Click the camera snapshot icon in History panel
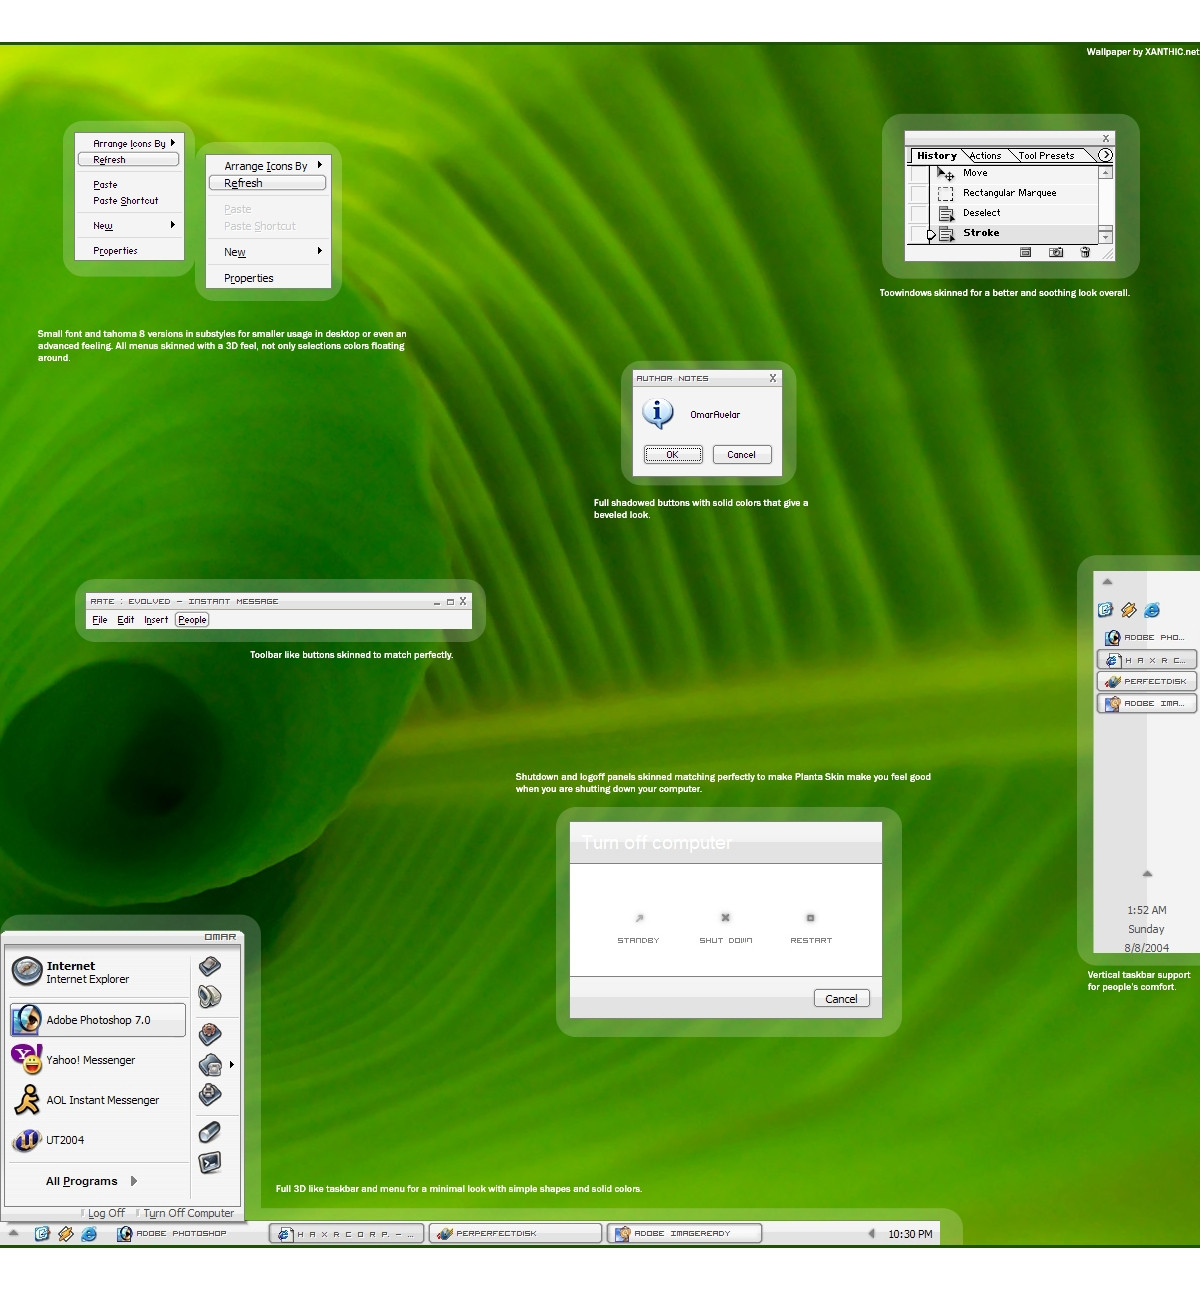Screen dimensions: 1200x1290 1055,253
